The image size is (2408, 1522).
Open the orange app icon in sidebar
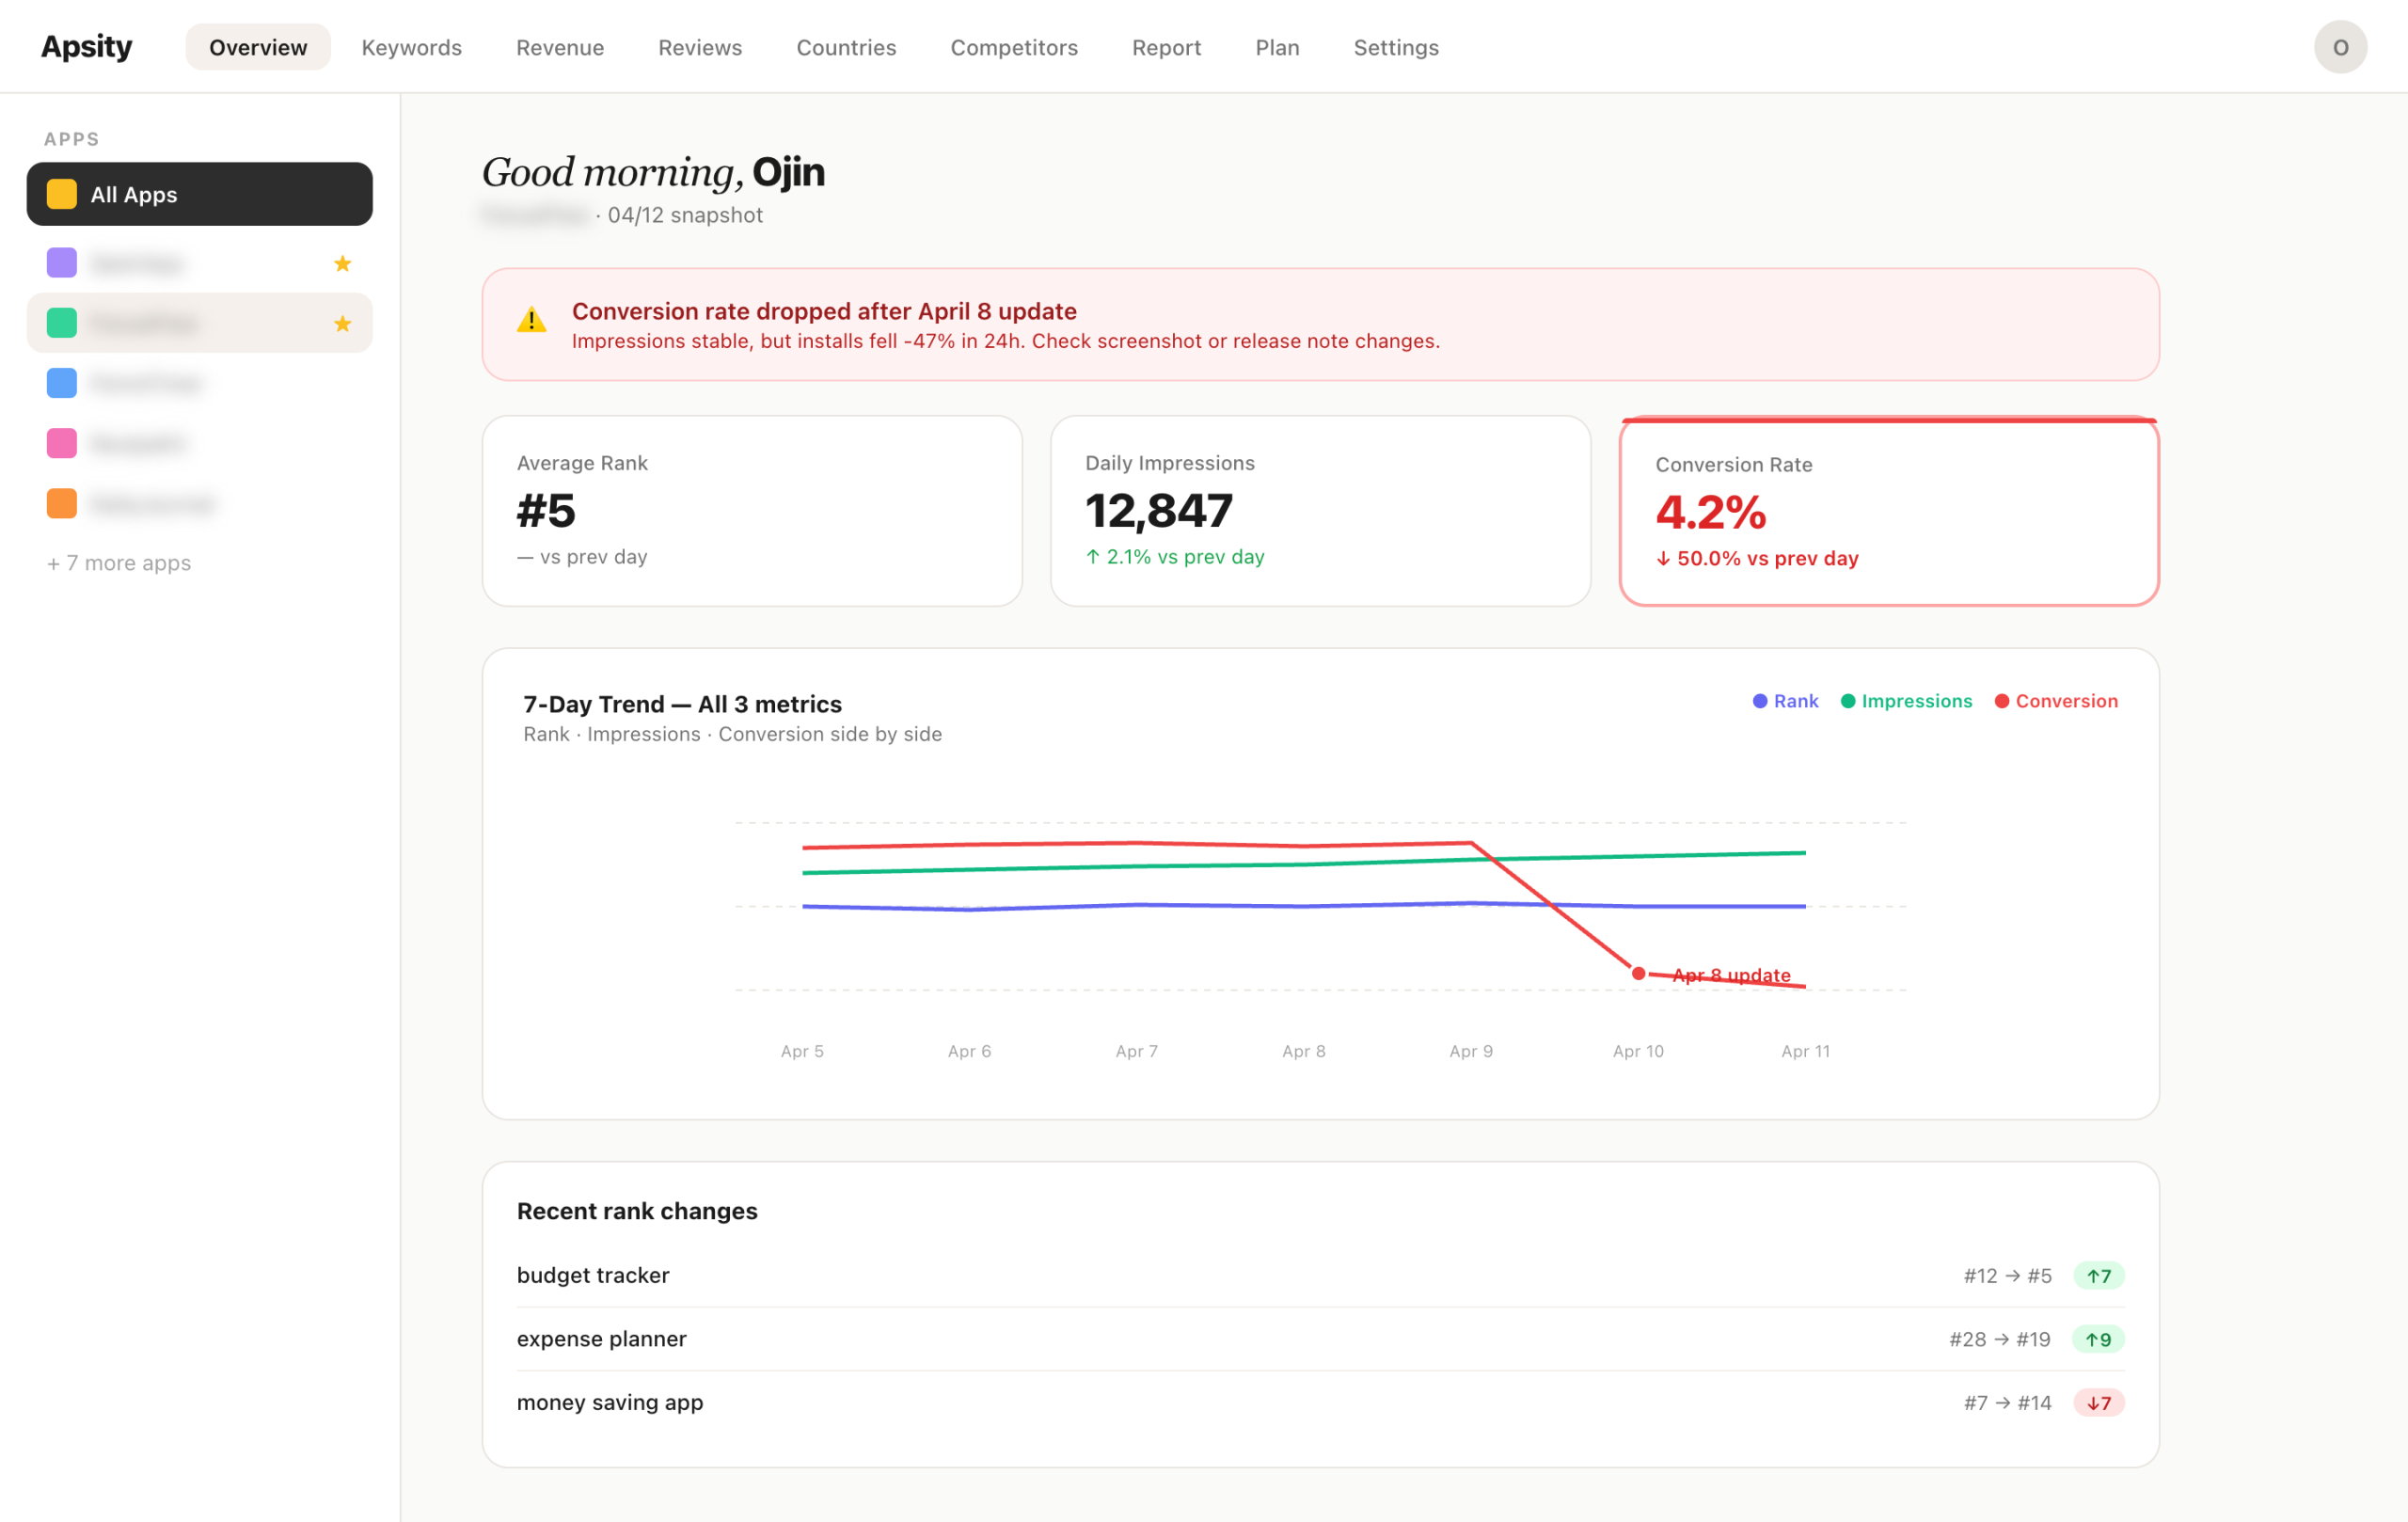pos(61,502)
